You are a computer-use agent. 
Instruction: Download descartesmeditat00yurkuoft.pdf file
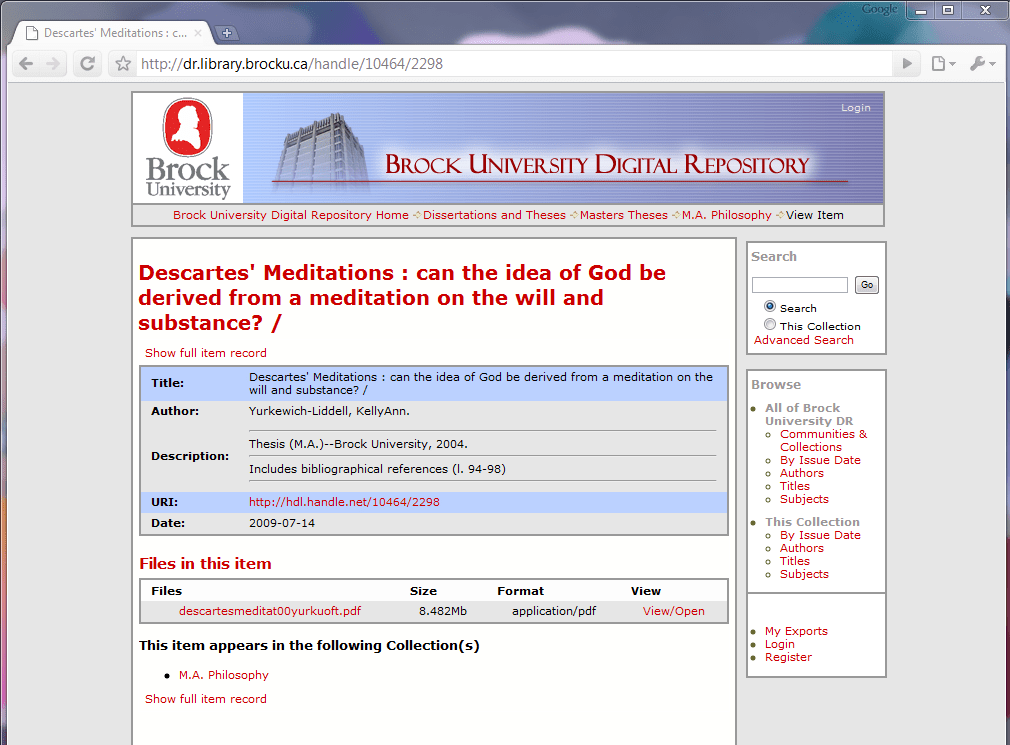270,611
